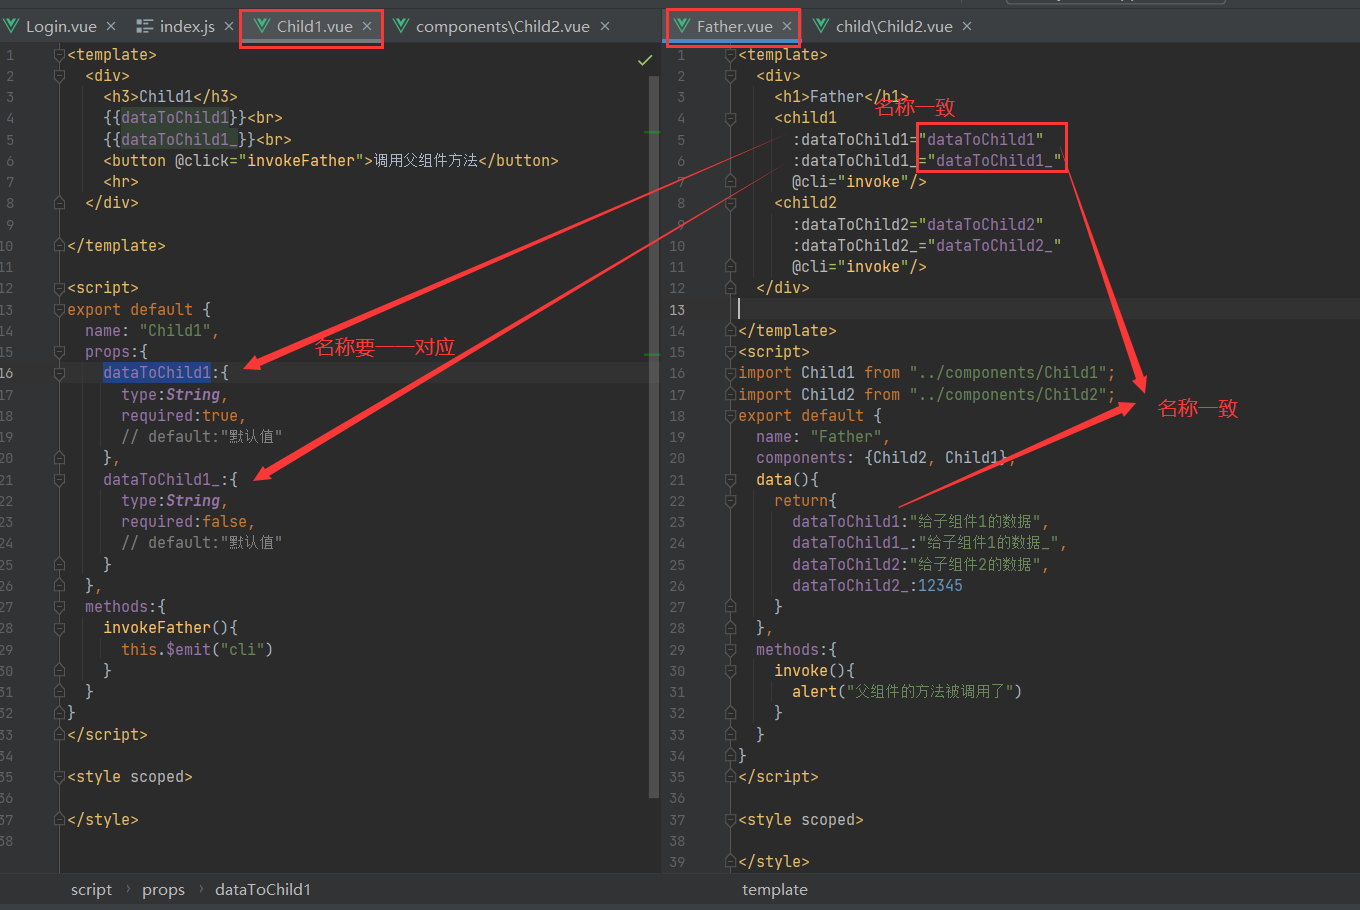Click line number 13 in Father.vue gutter
Viewport: 1360px width, 910px height.
click(677, 310)
